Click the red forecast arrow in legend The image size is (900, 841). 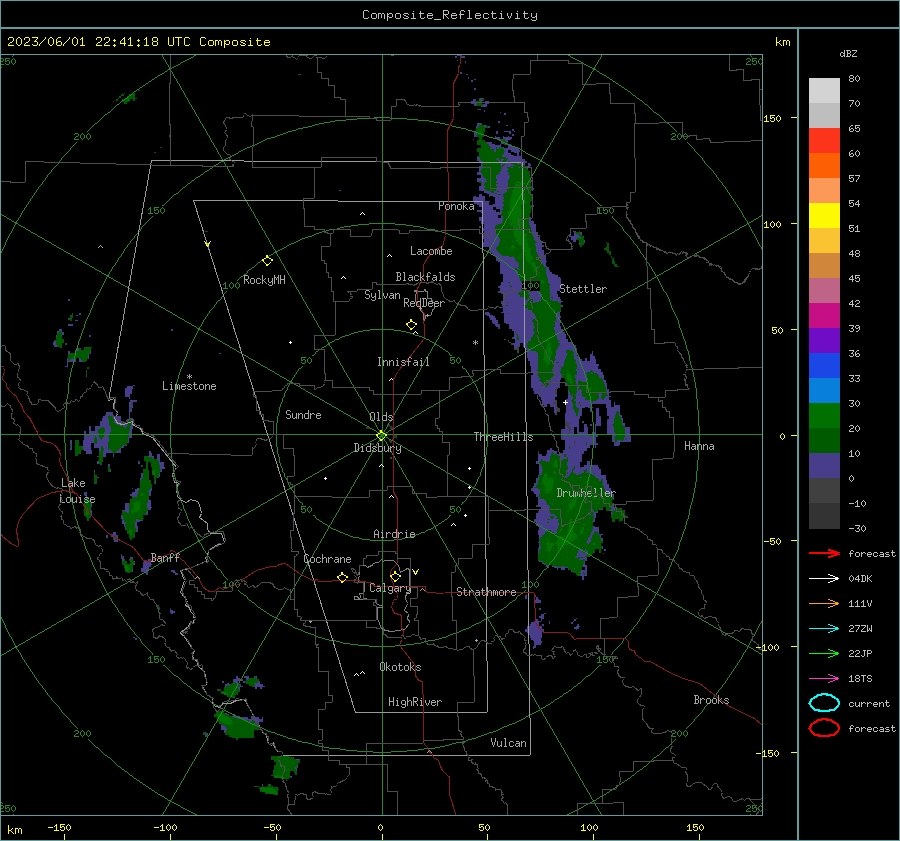(x=824, y=553)
